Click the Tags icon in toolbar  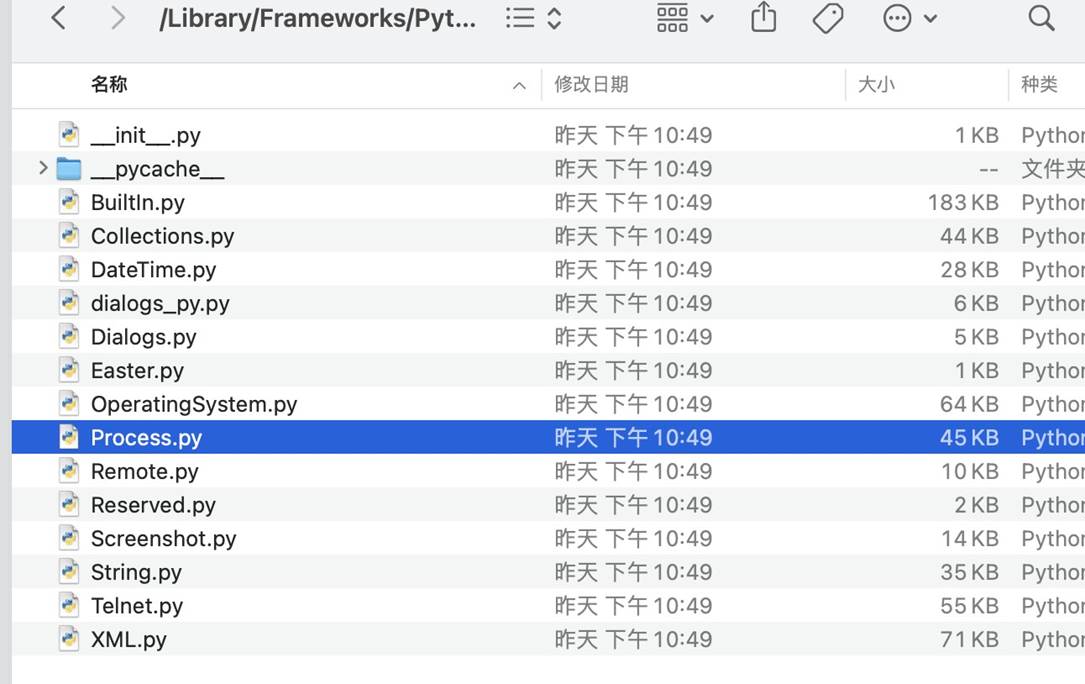[x=828, y=18]
